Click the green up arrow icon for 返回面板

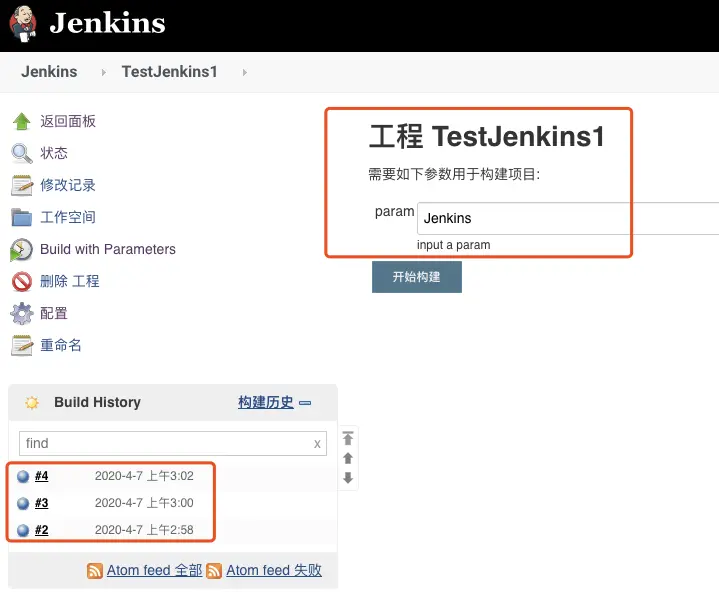coord(22,121)
